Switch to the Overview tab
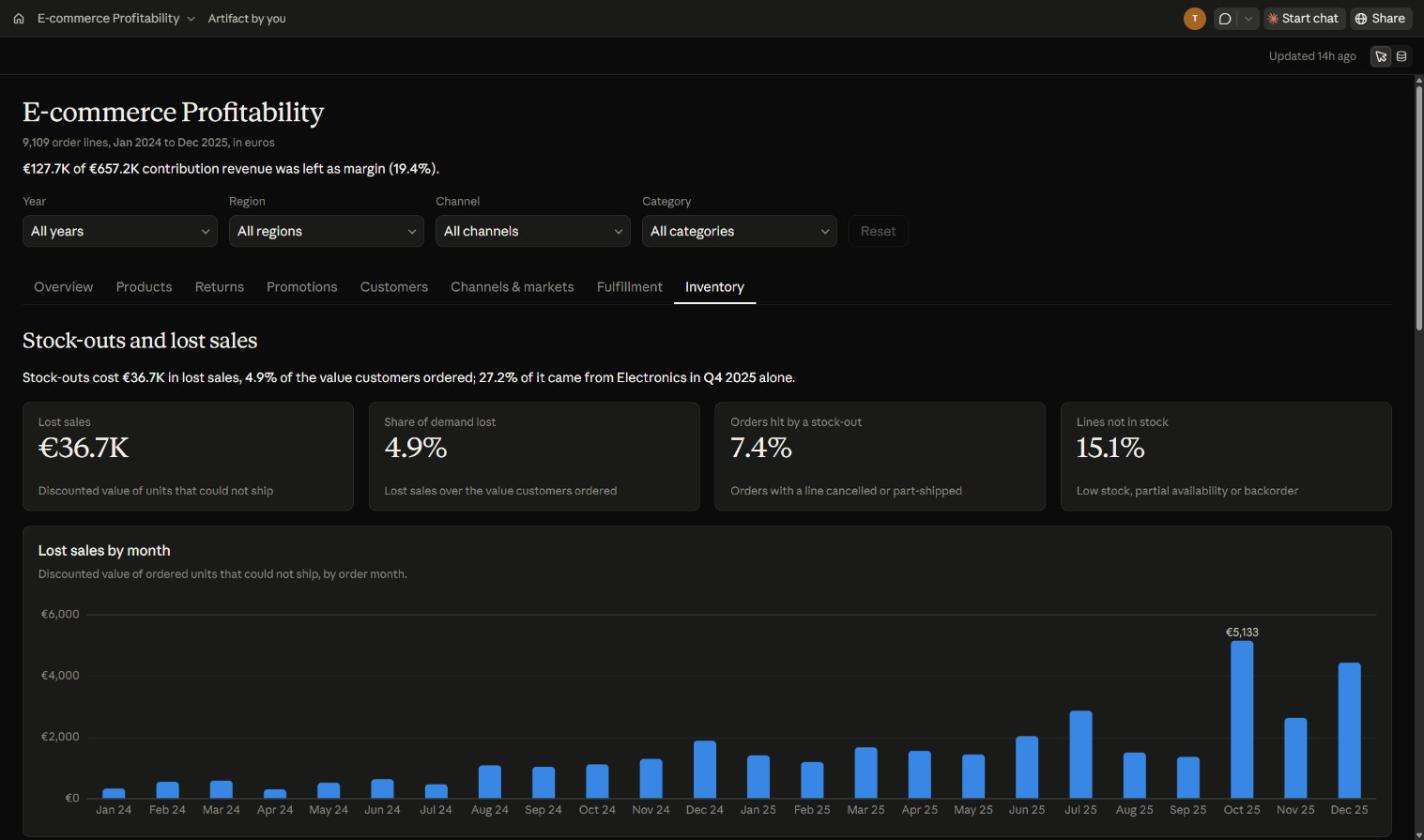Viewport: 1424px width, 840px height. click(x=63, y=287)
